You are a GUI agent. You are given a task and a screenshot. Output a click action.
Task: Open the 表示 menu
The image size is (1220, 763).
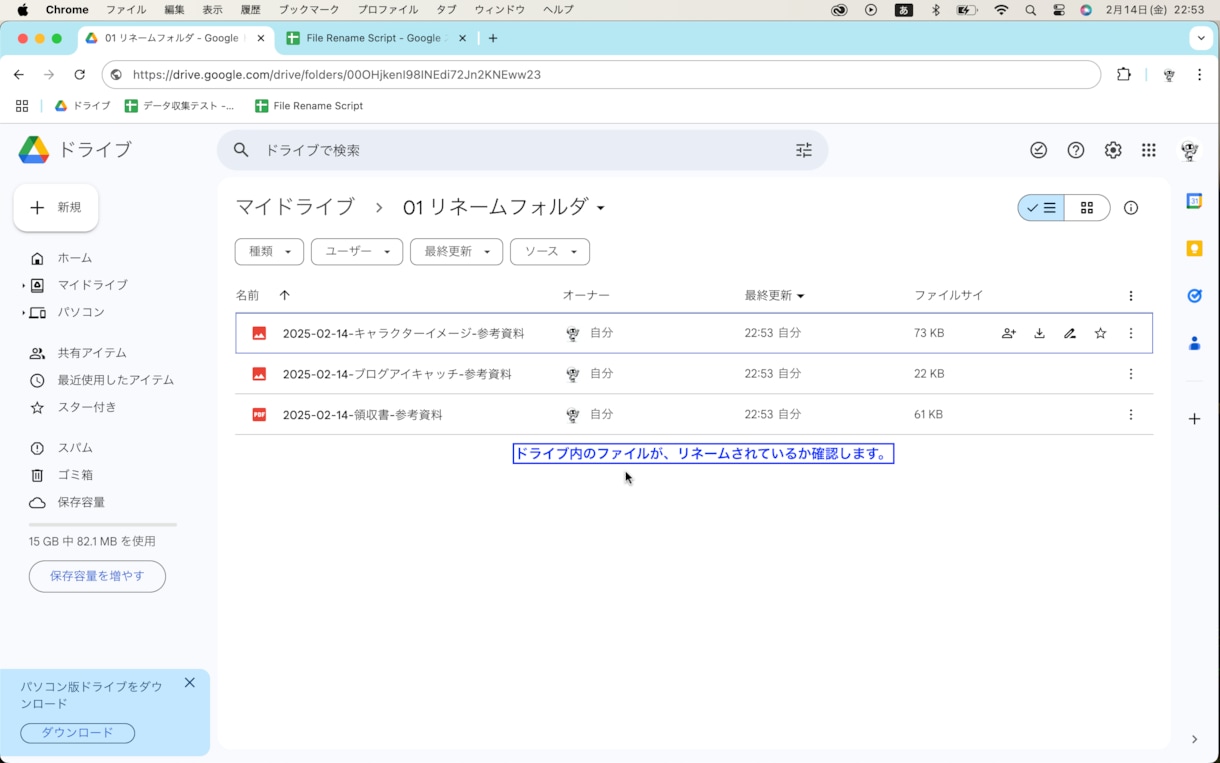pos(212,10)
